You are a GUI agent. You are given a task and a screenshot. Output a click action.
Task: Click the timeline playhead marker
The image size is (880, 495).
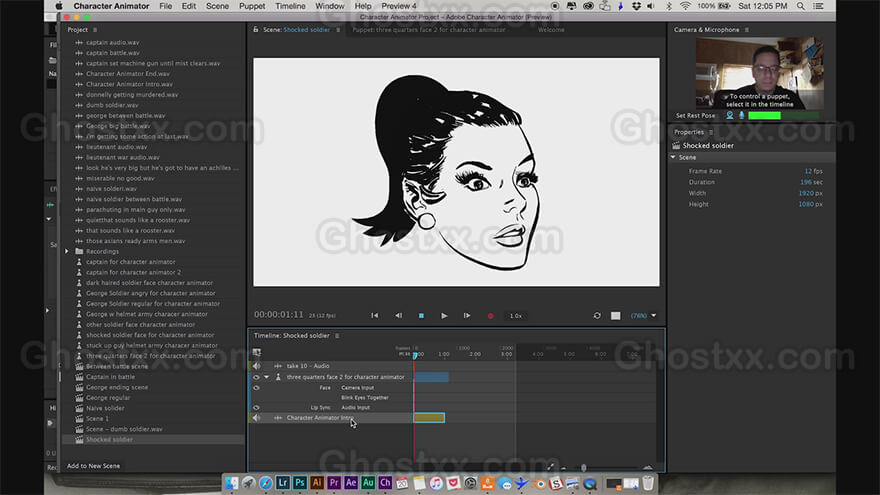(415, 355)
